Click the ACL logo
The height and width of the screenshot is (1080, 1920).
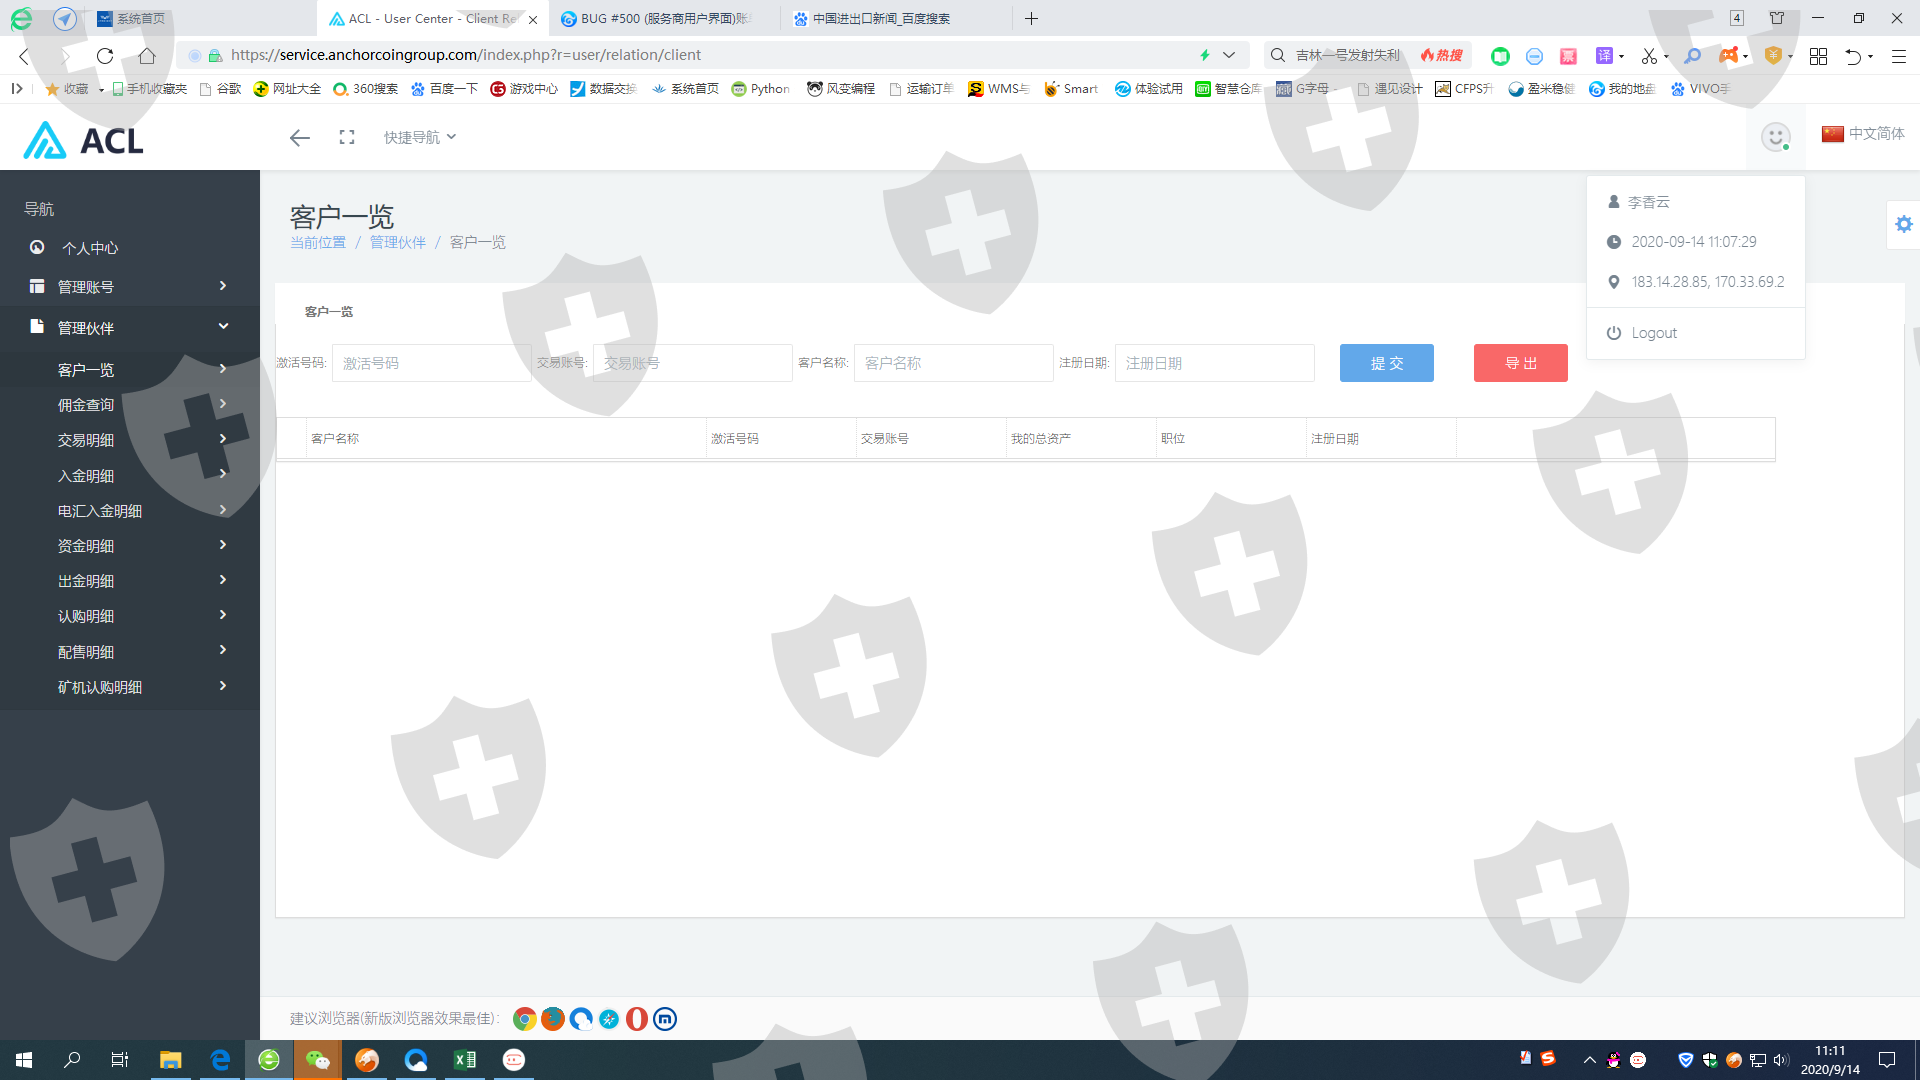84,141
